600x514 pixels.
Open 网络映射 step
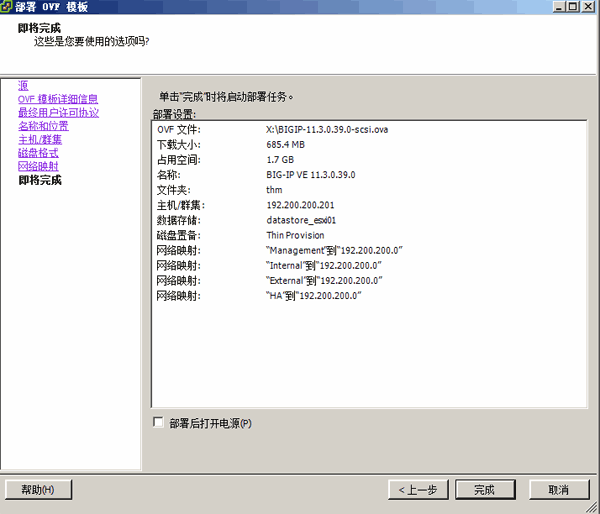coord(38,166)
